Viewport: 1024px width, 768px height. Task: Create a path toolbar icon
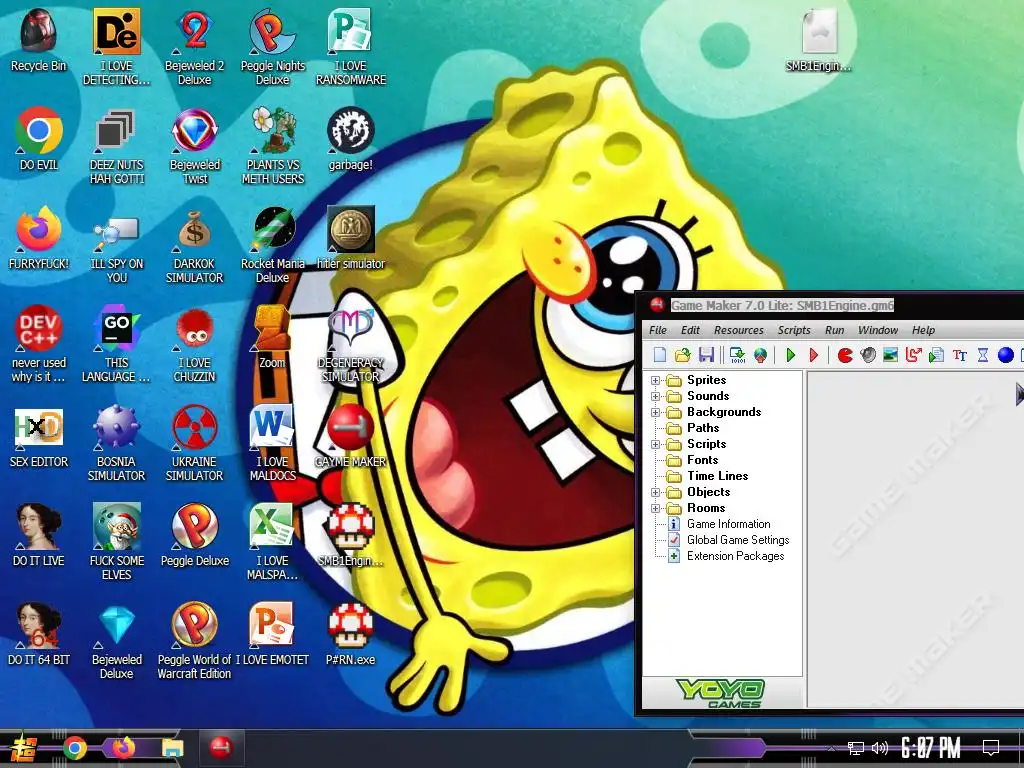click(x=914, y=355)
